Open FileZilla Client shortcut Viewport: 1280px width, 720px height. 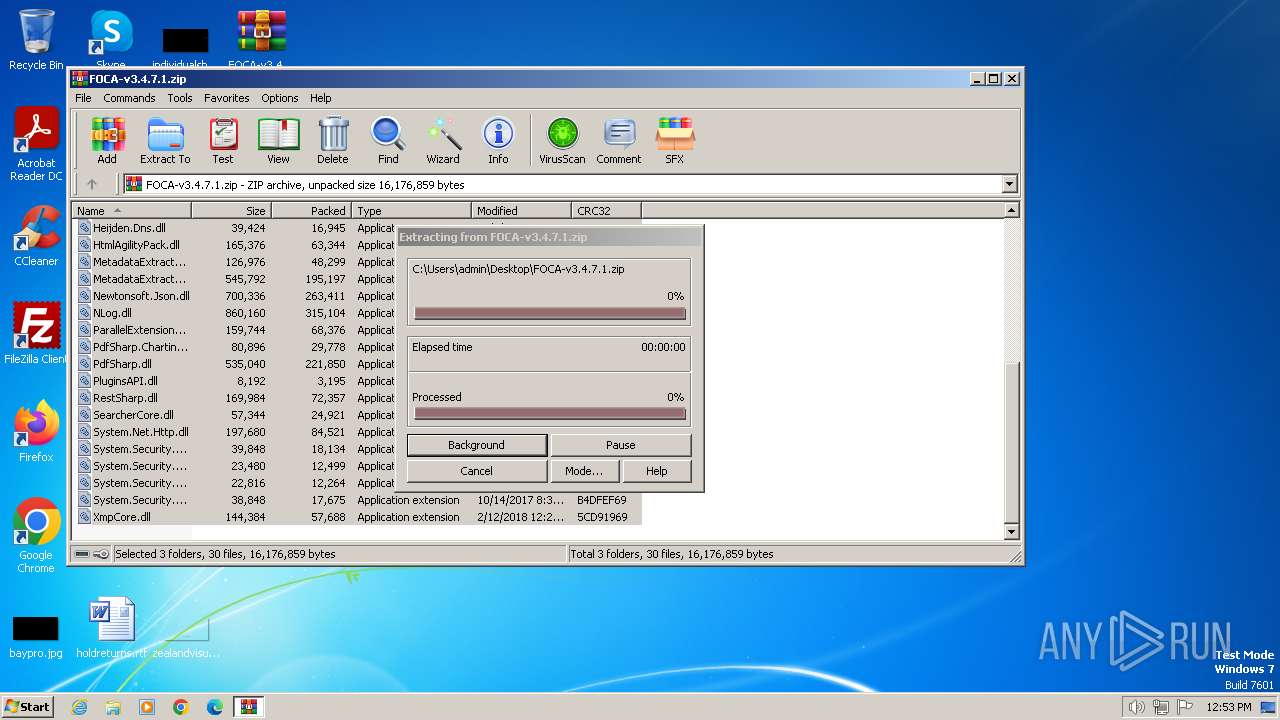(36, 334)
